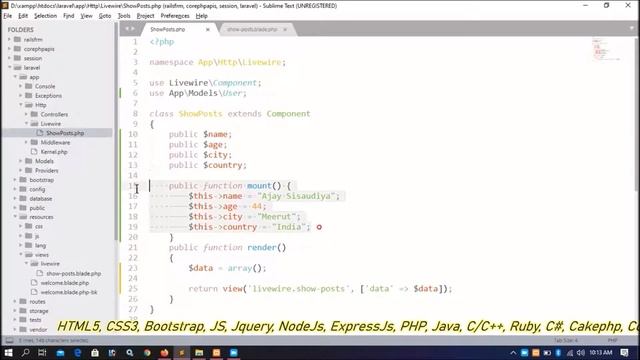Click the minimap code preview
Image resolution: width=640 pixels, height=360 pixels.
[605, 49]
